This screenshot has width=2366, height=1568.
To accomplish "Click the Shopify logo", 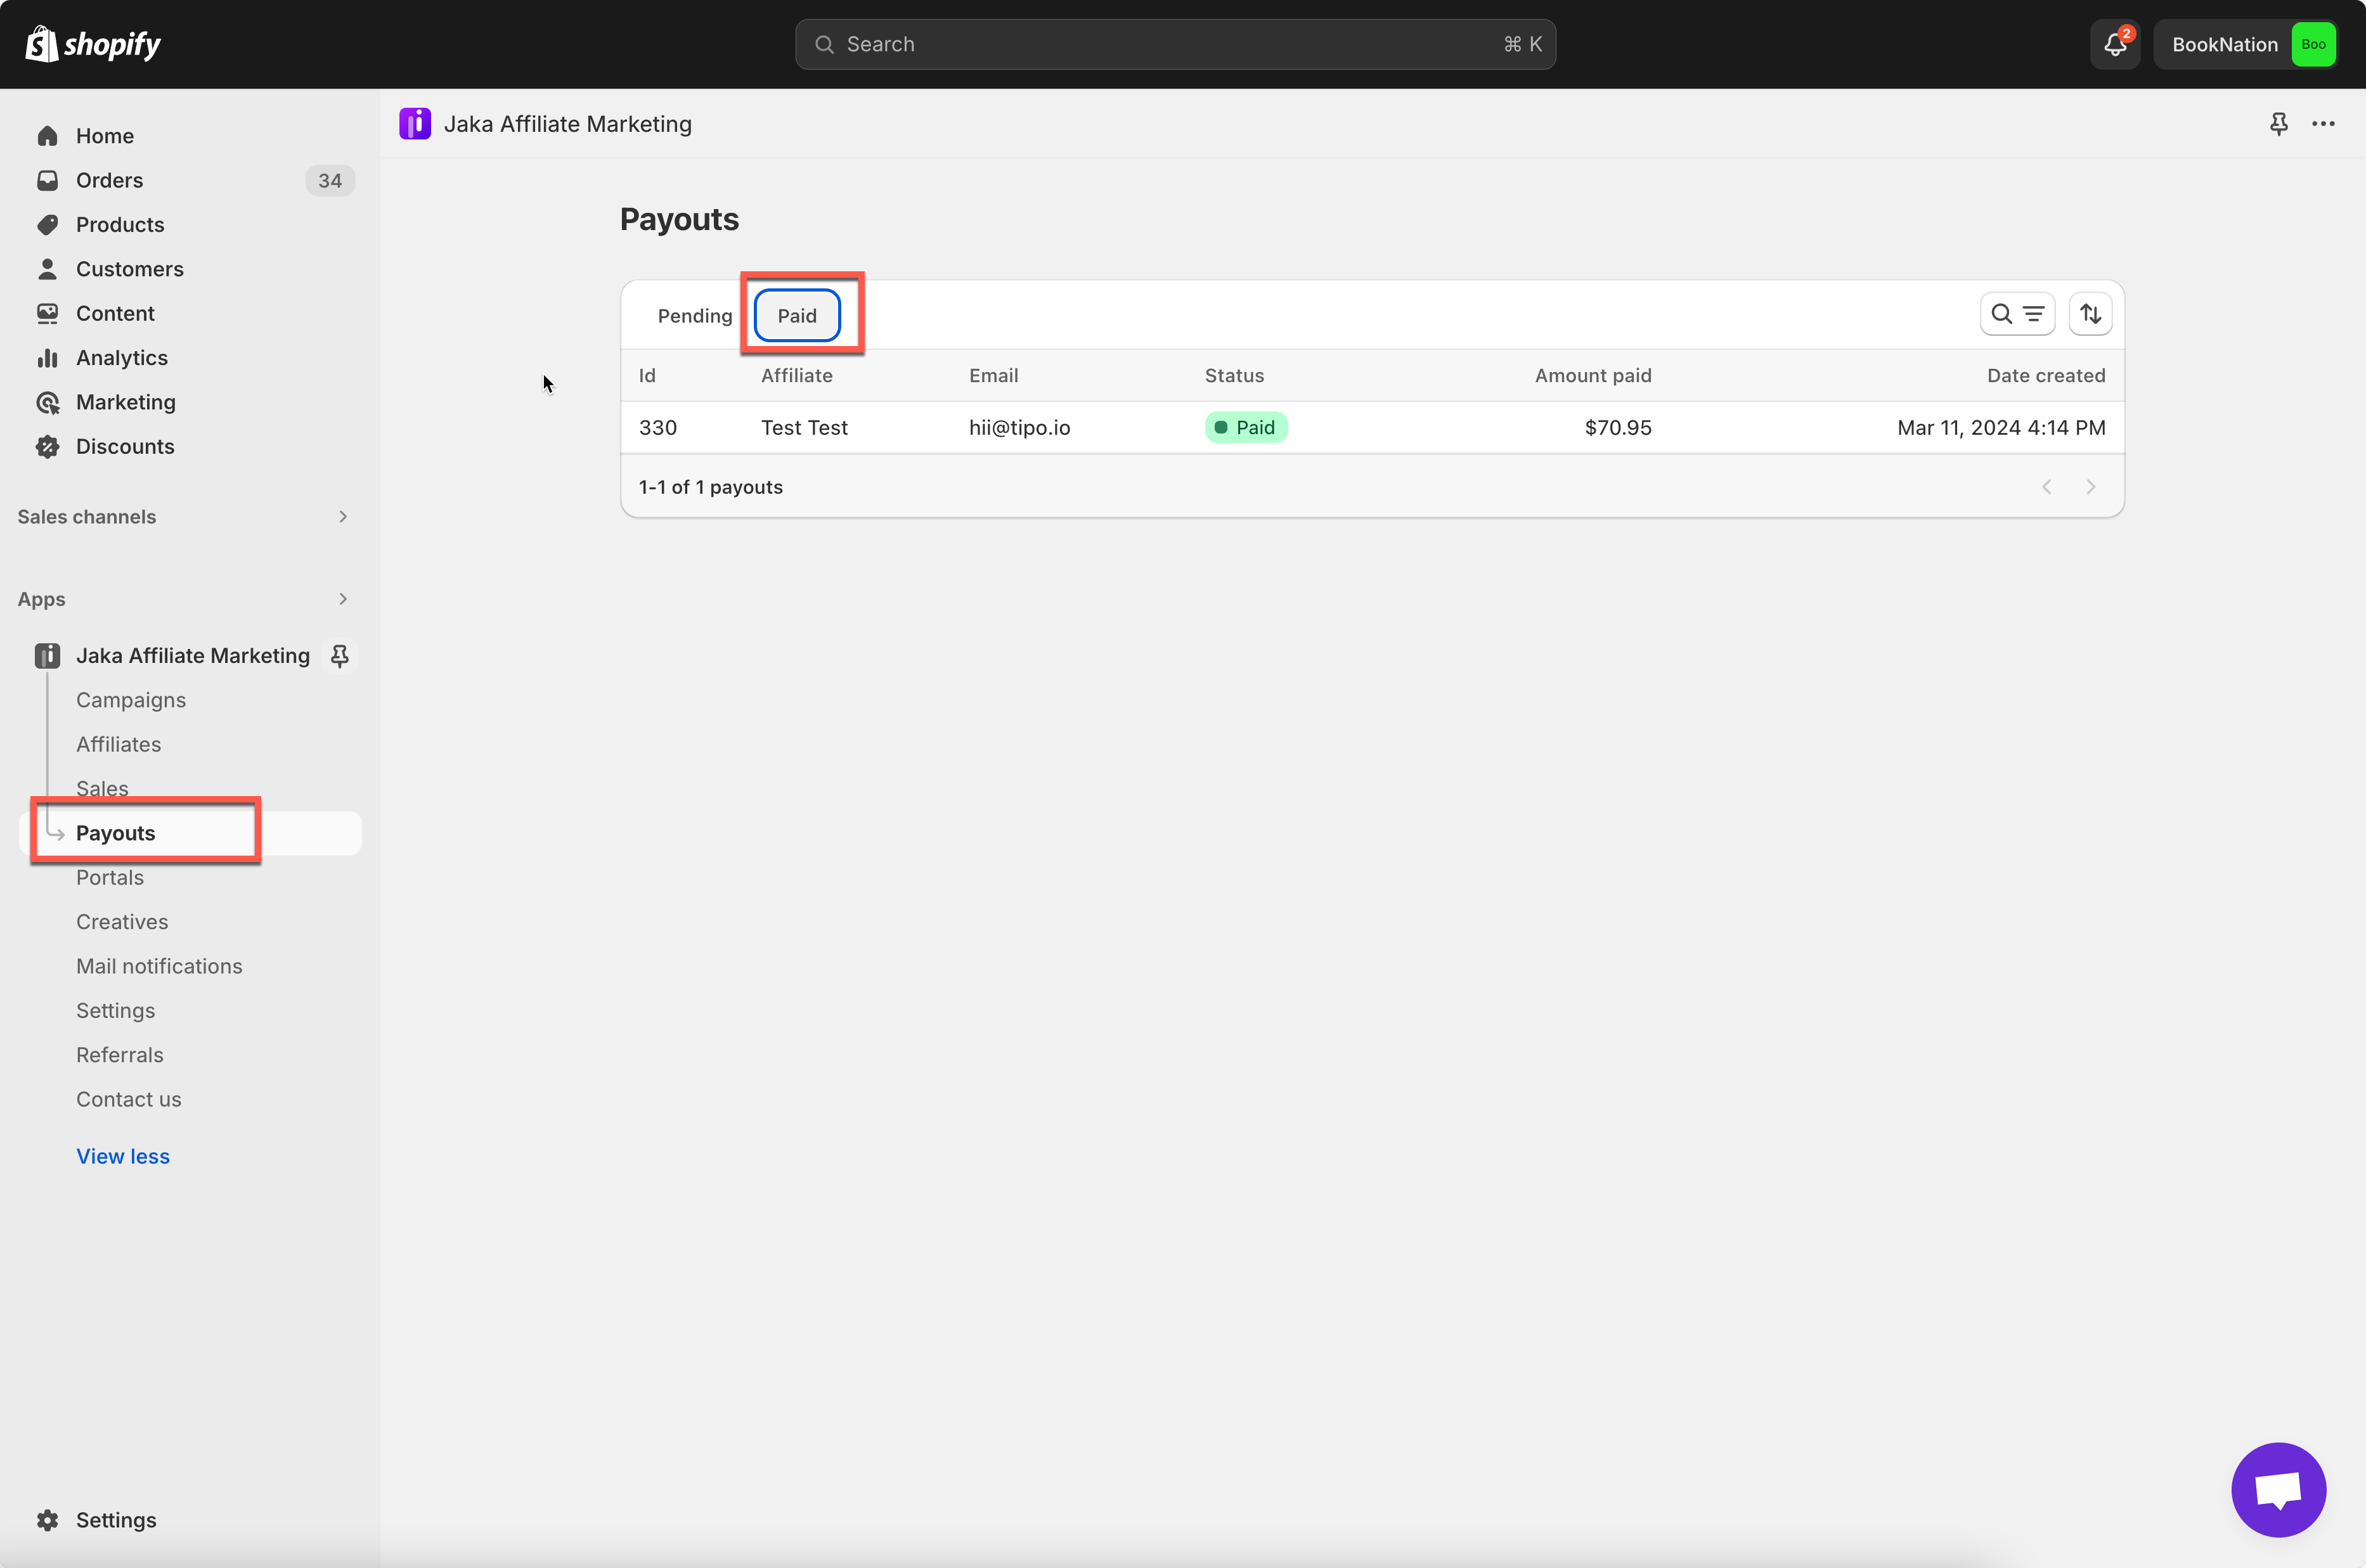I will coord(93,44).
